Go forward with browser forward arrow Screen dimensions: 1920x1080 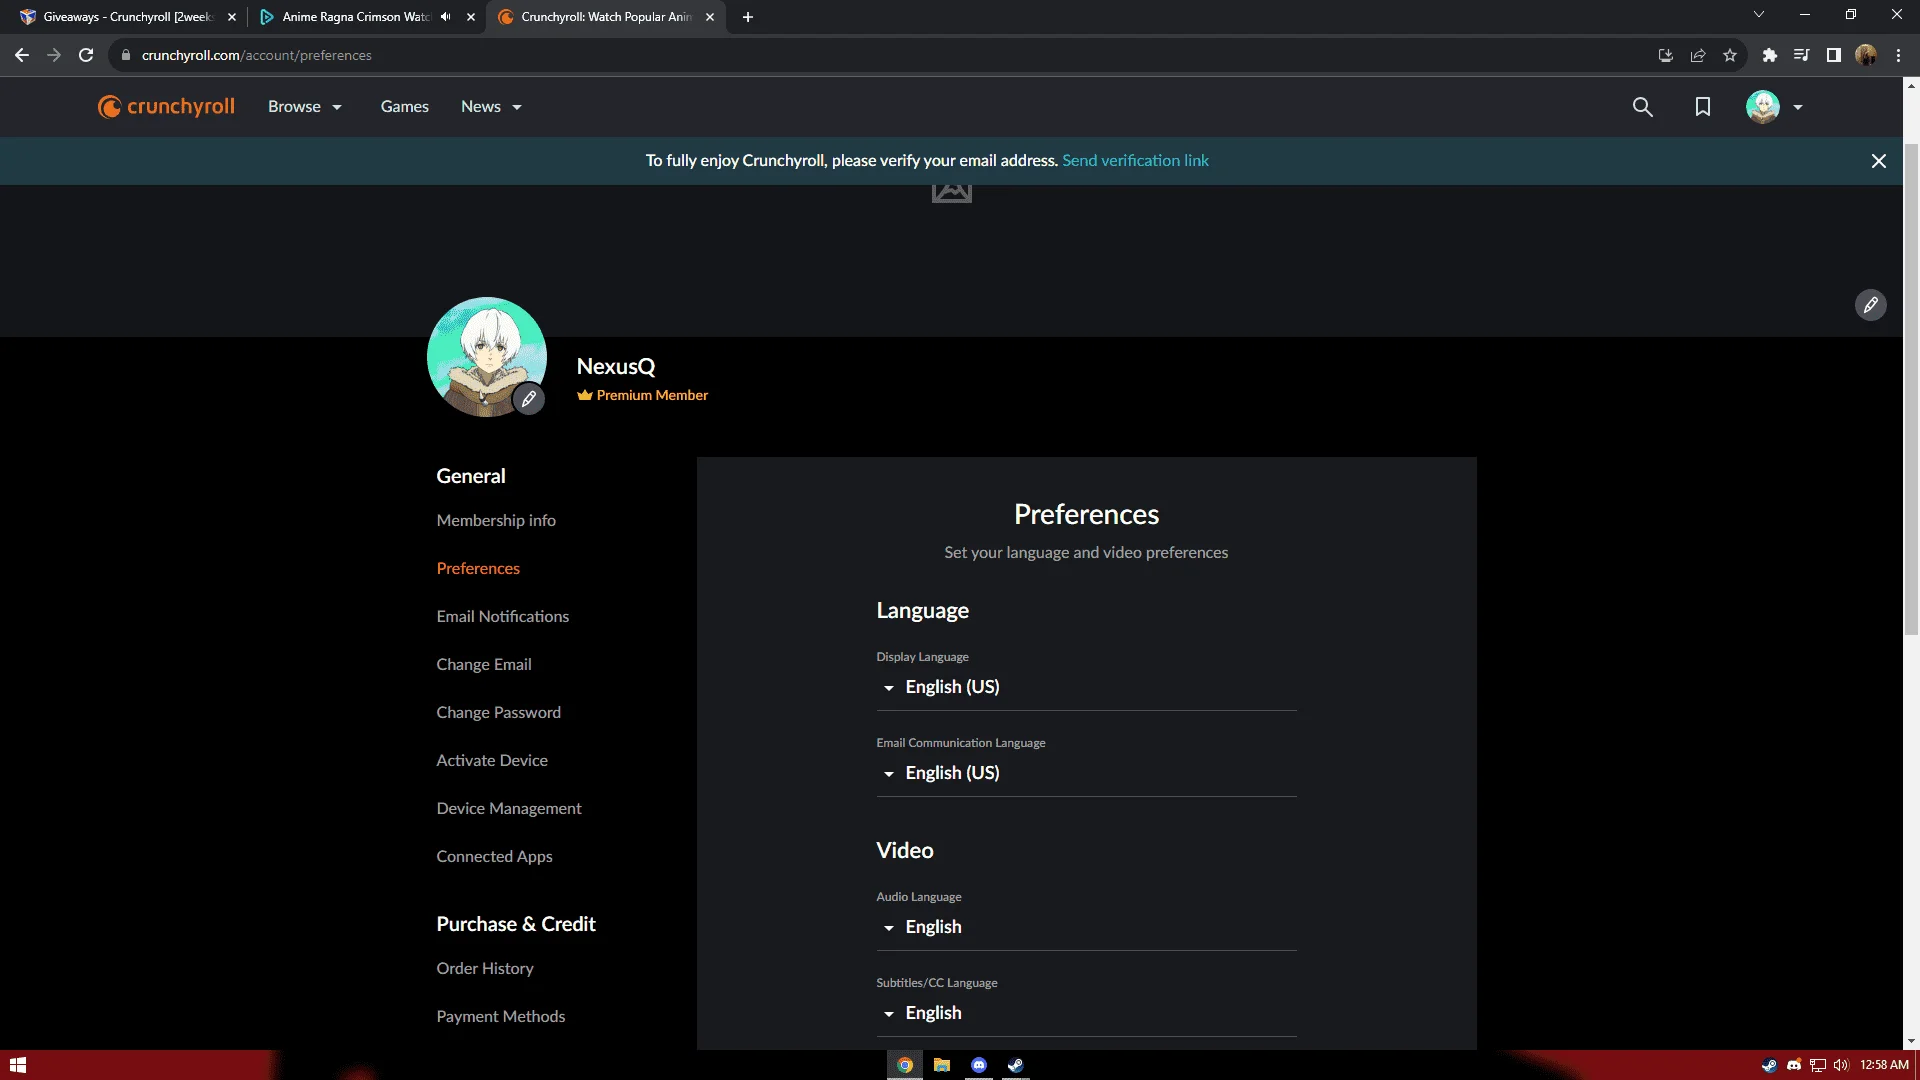pos(54,55)
